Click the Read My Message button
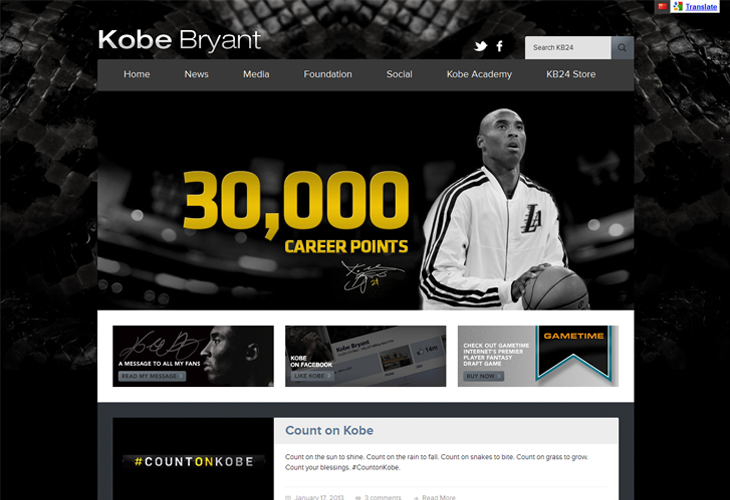The width and height of the screenshot is (730, 500). 152,376
